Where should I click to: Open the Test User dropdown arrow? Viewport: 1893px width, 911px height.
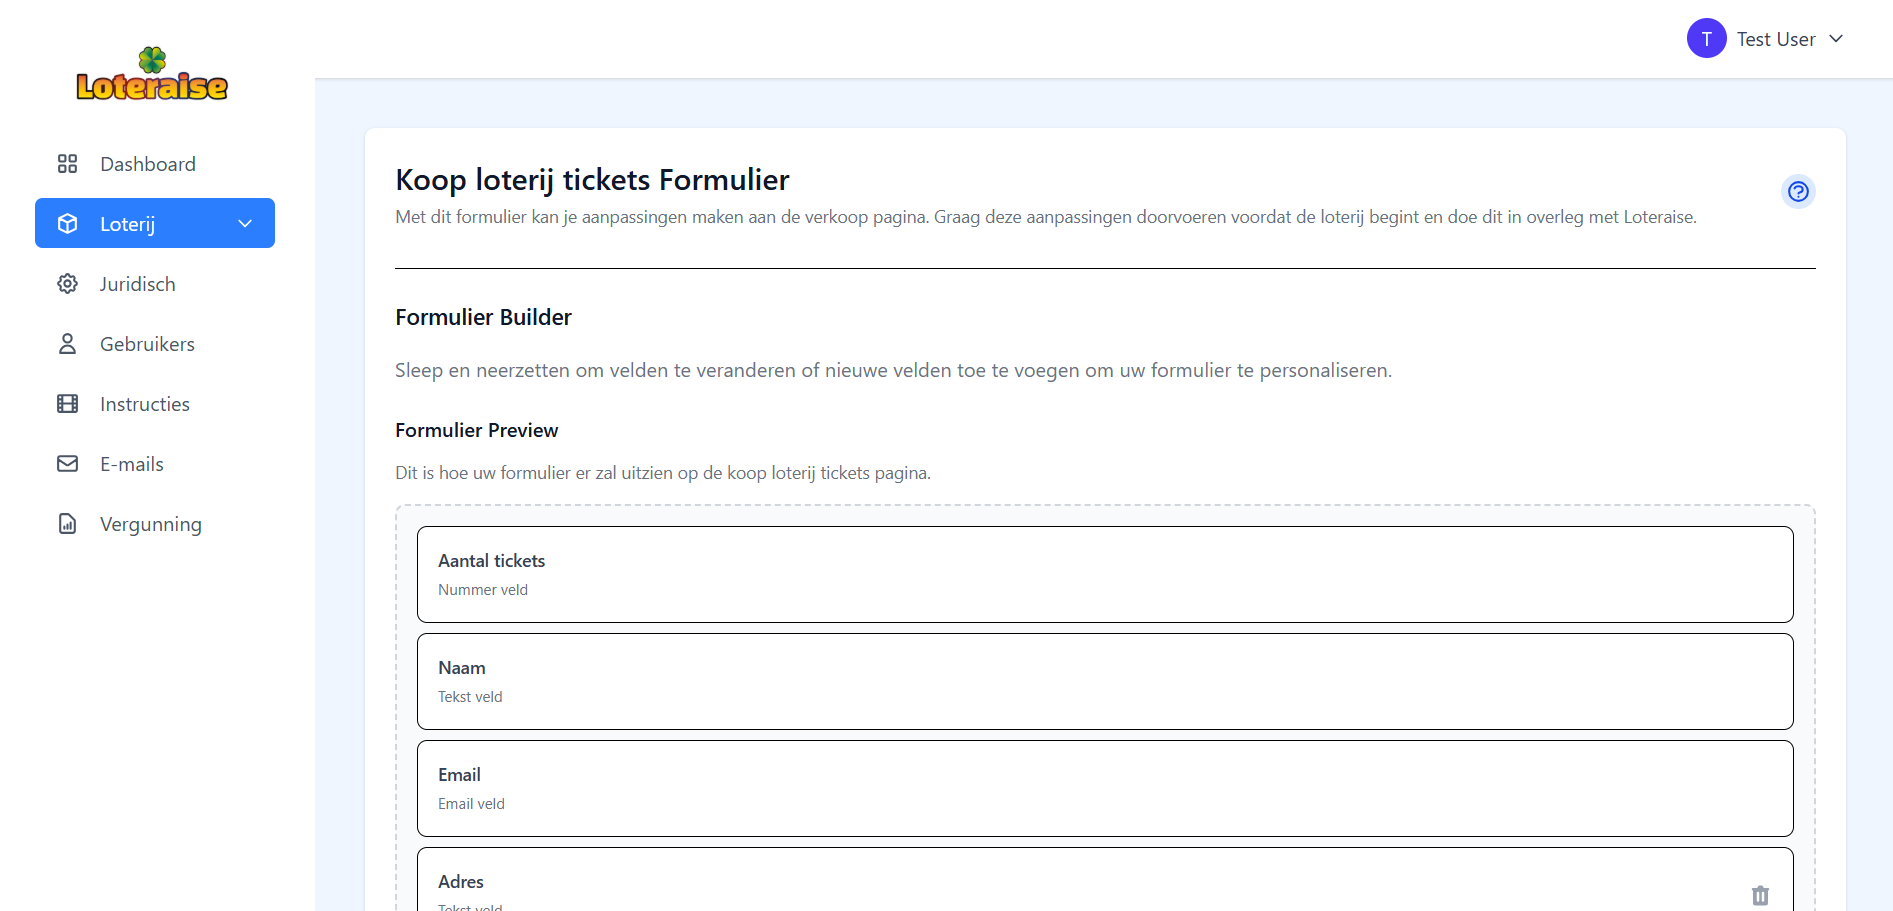[x=1836, y=39]
